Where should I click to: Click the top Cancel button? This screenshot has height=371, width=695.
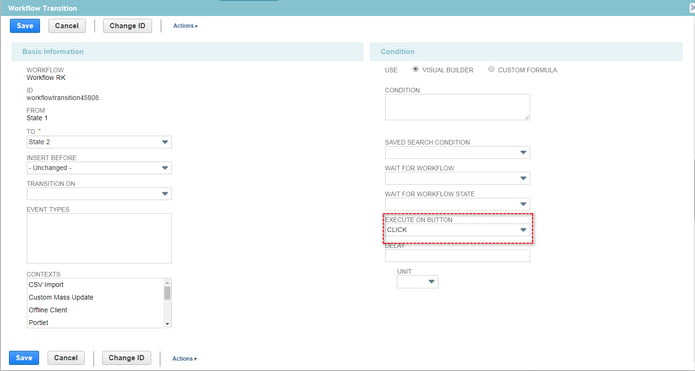(x=67, y=26)
